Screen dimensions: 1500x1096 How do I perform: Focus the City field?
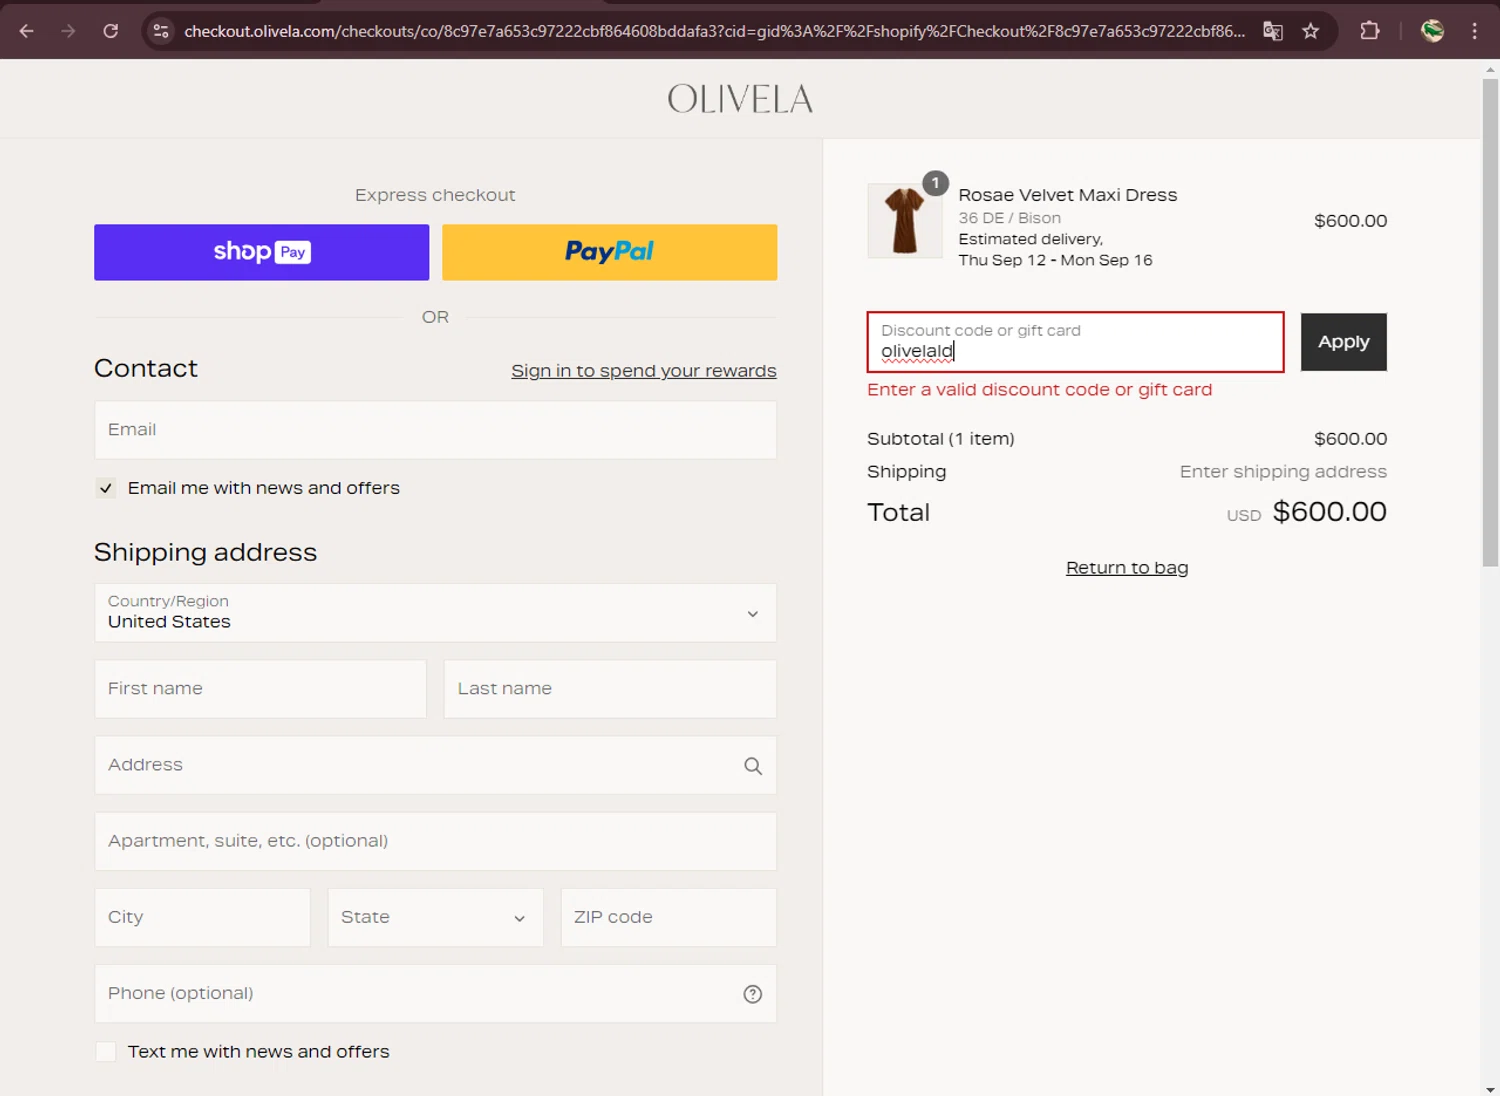(202, 918)
